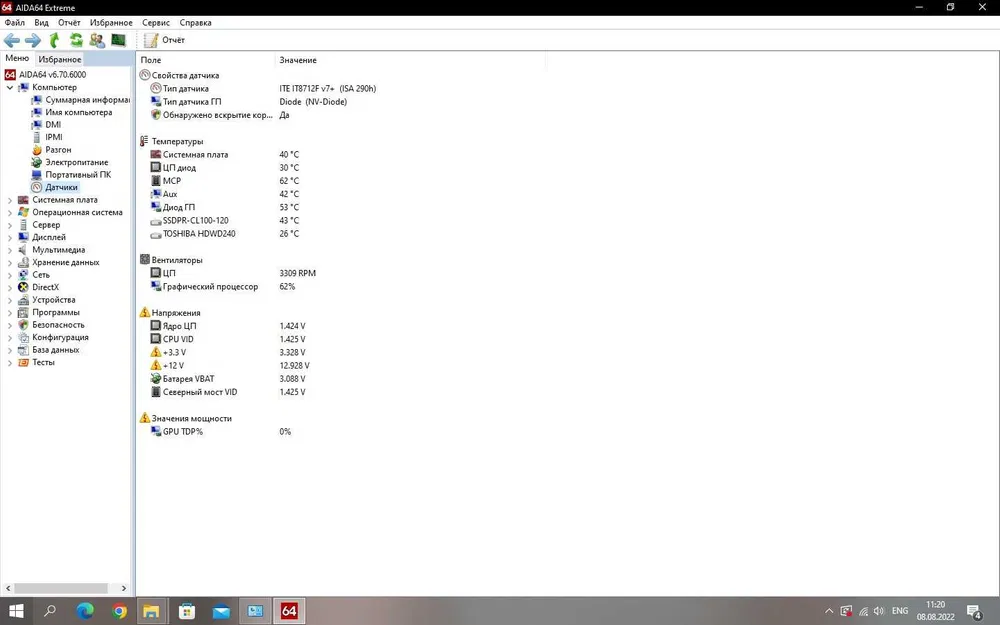This screenshot has height=625, width=1000.
Task: Select Суммарная информация tree item
Action: pyautogui.click(x=87, y=100)
